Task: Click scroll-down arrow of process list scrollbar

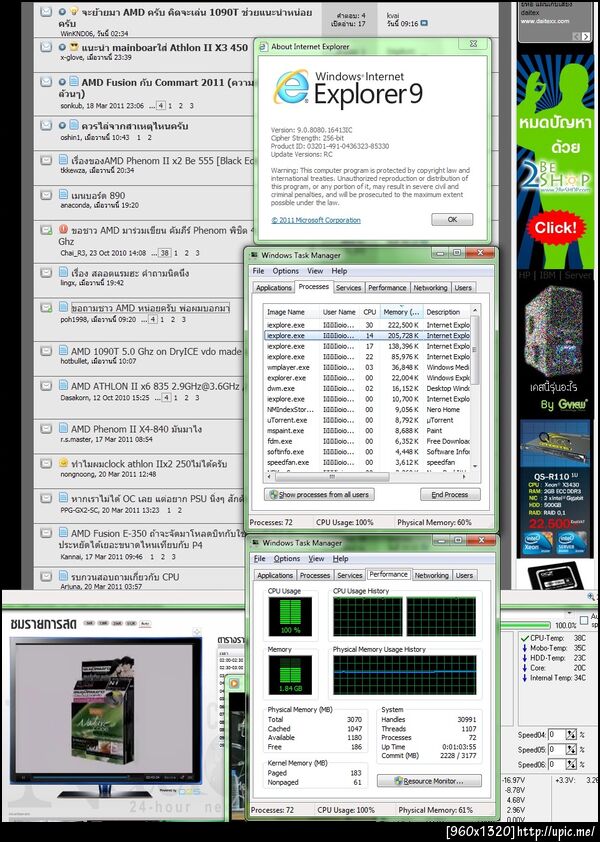Action: point(475,467)
